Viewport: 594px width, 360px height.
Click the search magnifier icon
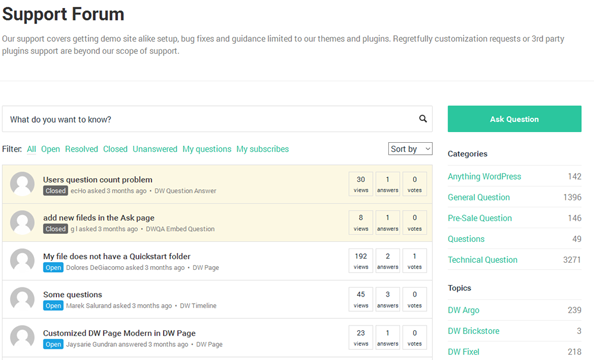(423, 119)
